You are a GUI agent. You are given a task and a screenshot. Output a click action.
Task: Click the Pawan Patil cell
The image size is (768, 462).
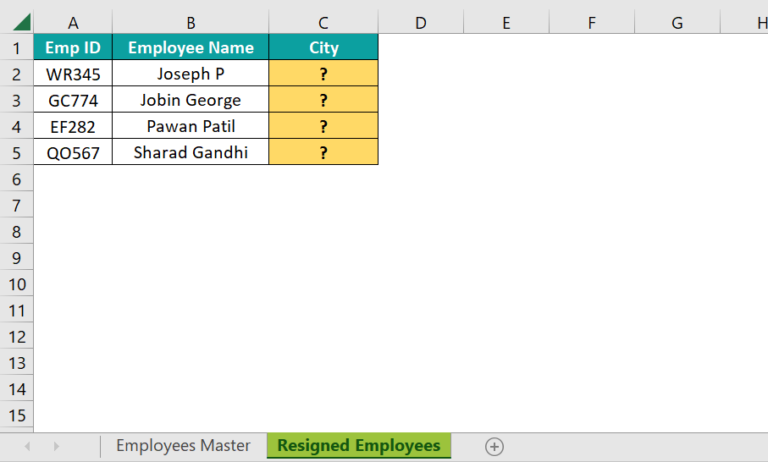tap(191, 126)
